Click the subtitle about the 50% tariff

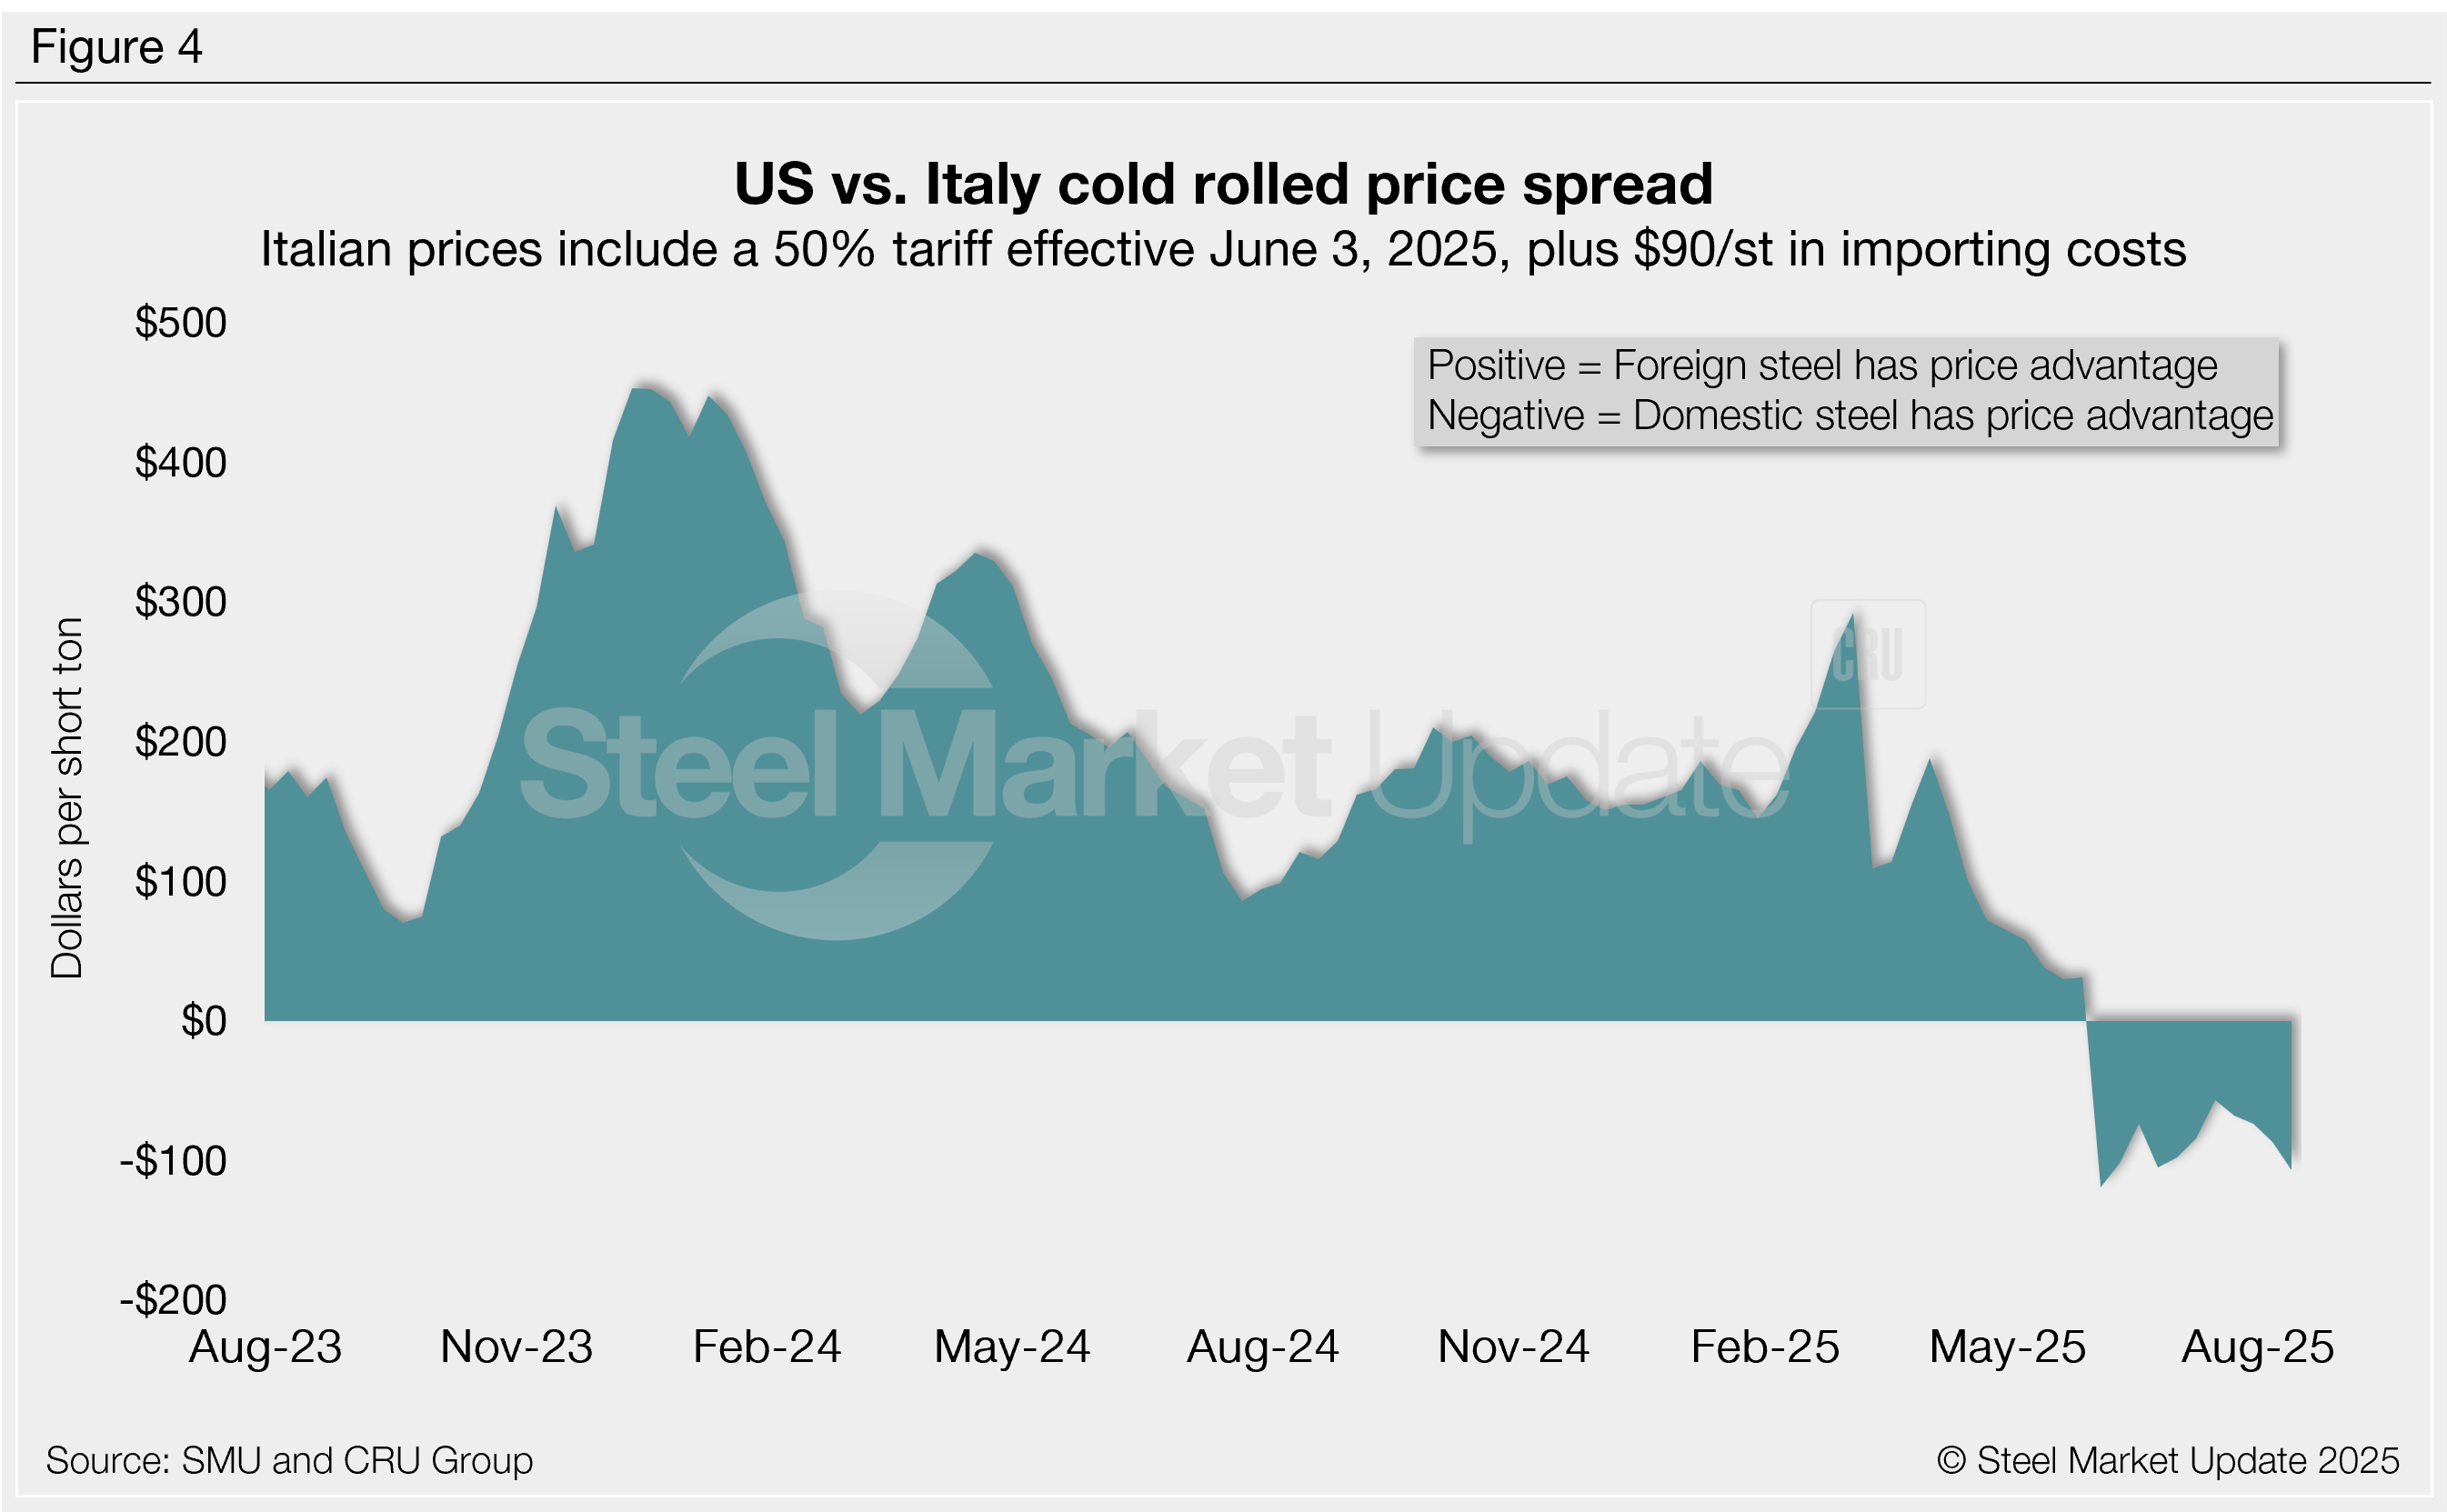point(1223,249)
